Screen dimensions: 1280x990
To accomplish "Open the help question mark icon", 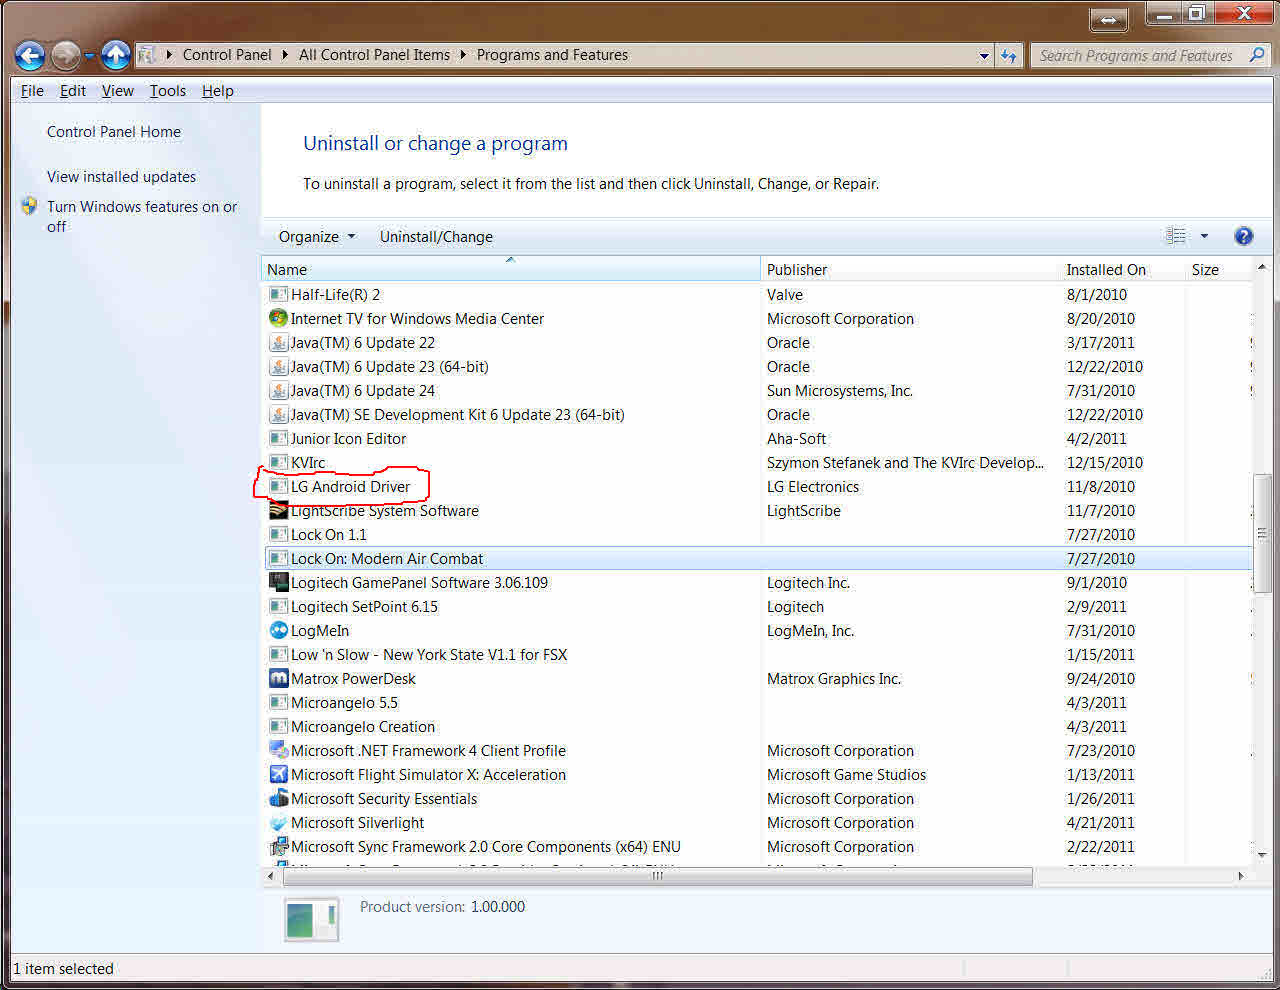I will click(1243, 236).
